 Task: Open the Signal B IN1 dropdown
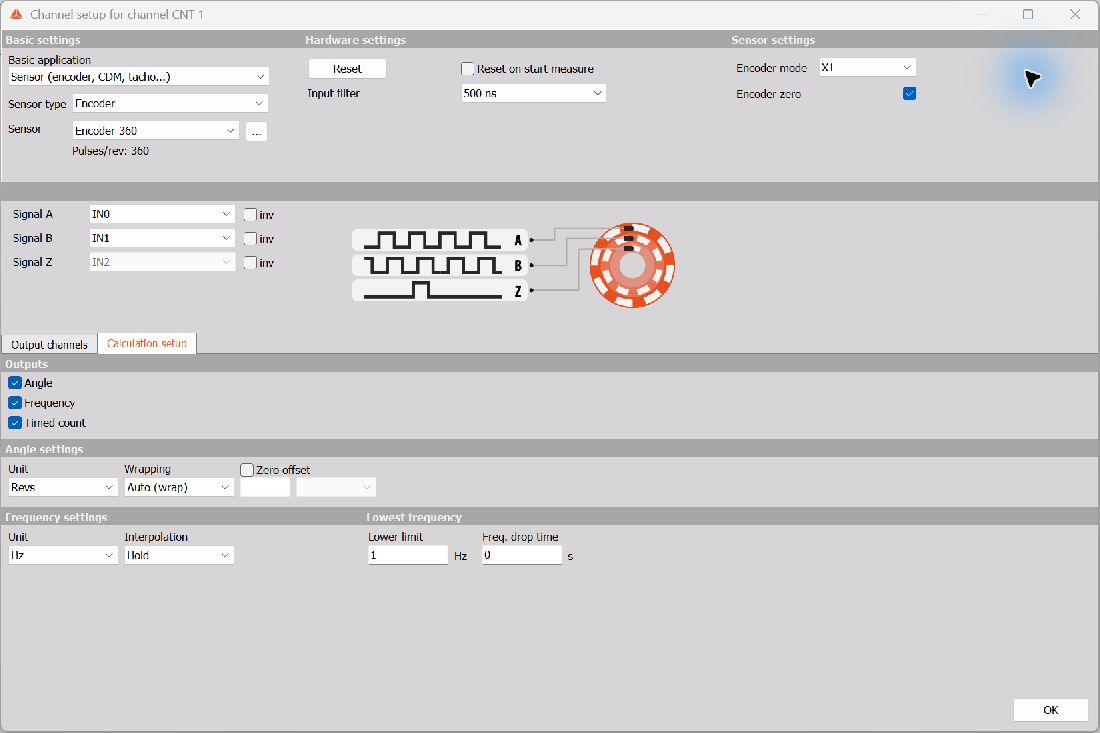click(162, 238)
